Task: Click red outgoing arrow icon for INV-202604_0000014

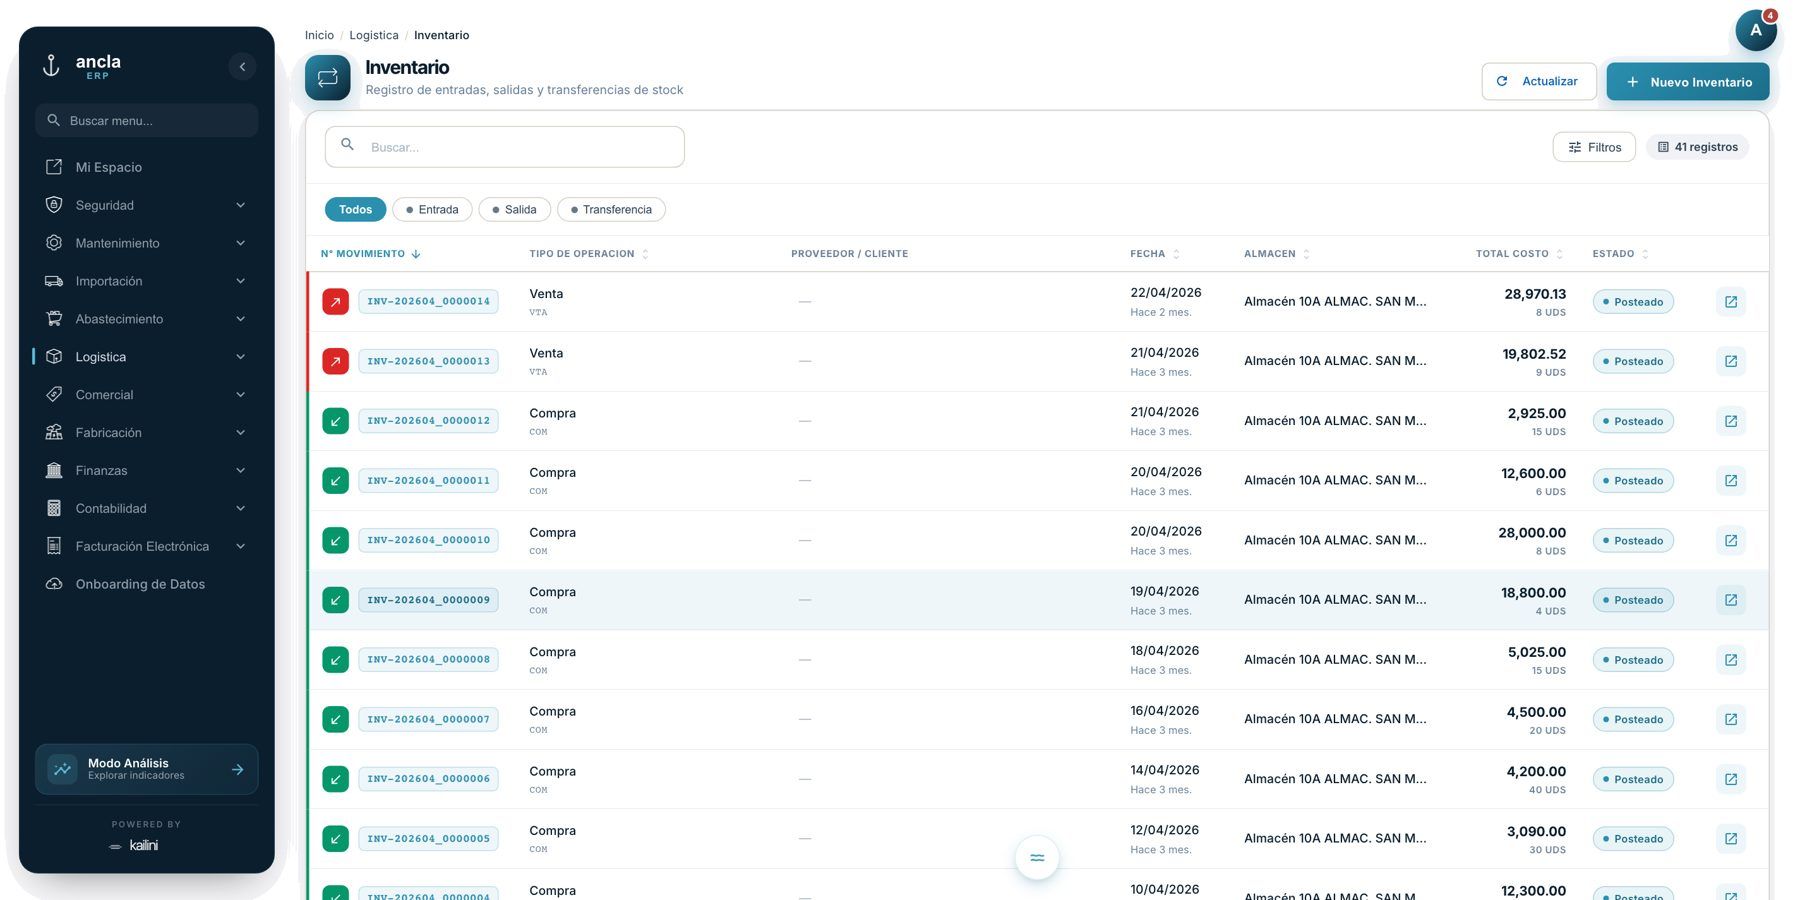Action: [336, 301]
